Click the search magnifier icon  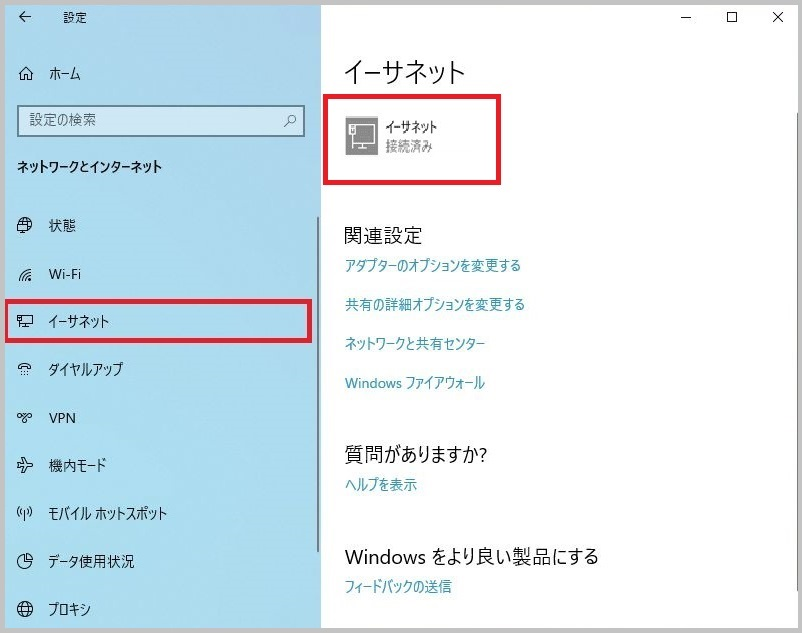pyautogui.click(x=290, y=120)
